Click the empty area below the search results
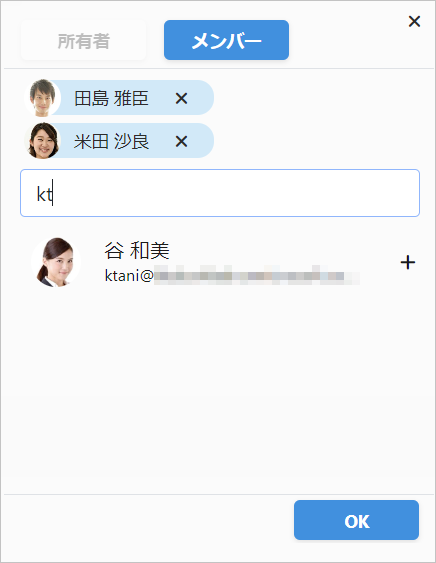Screen dimensions: 436x563 [x=218, y=391]
